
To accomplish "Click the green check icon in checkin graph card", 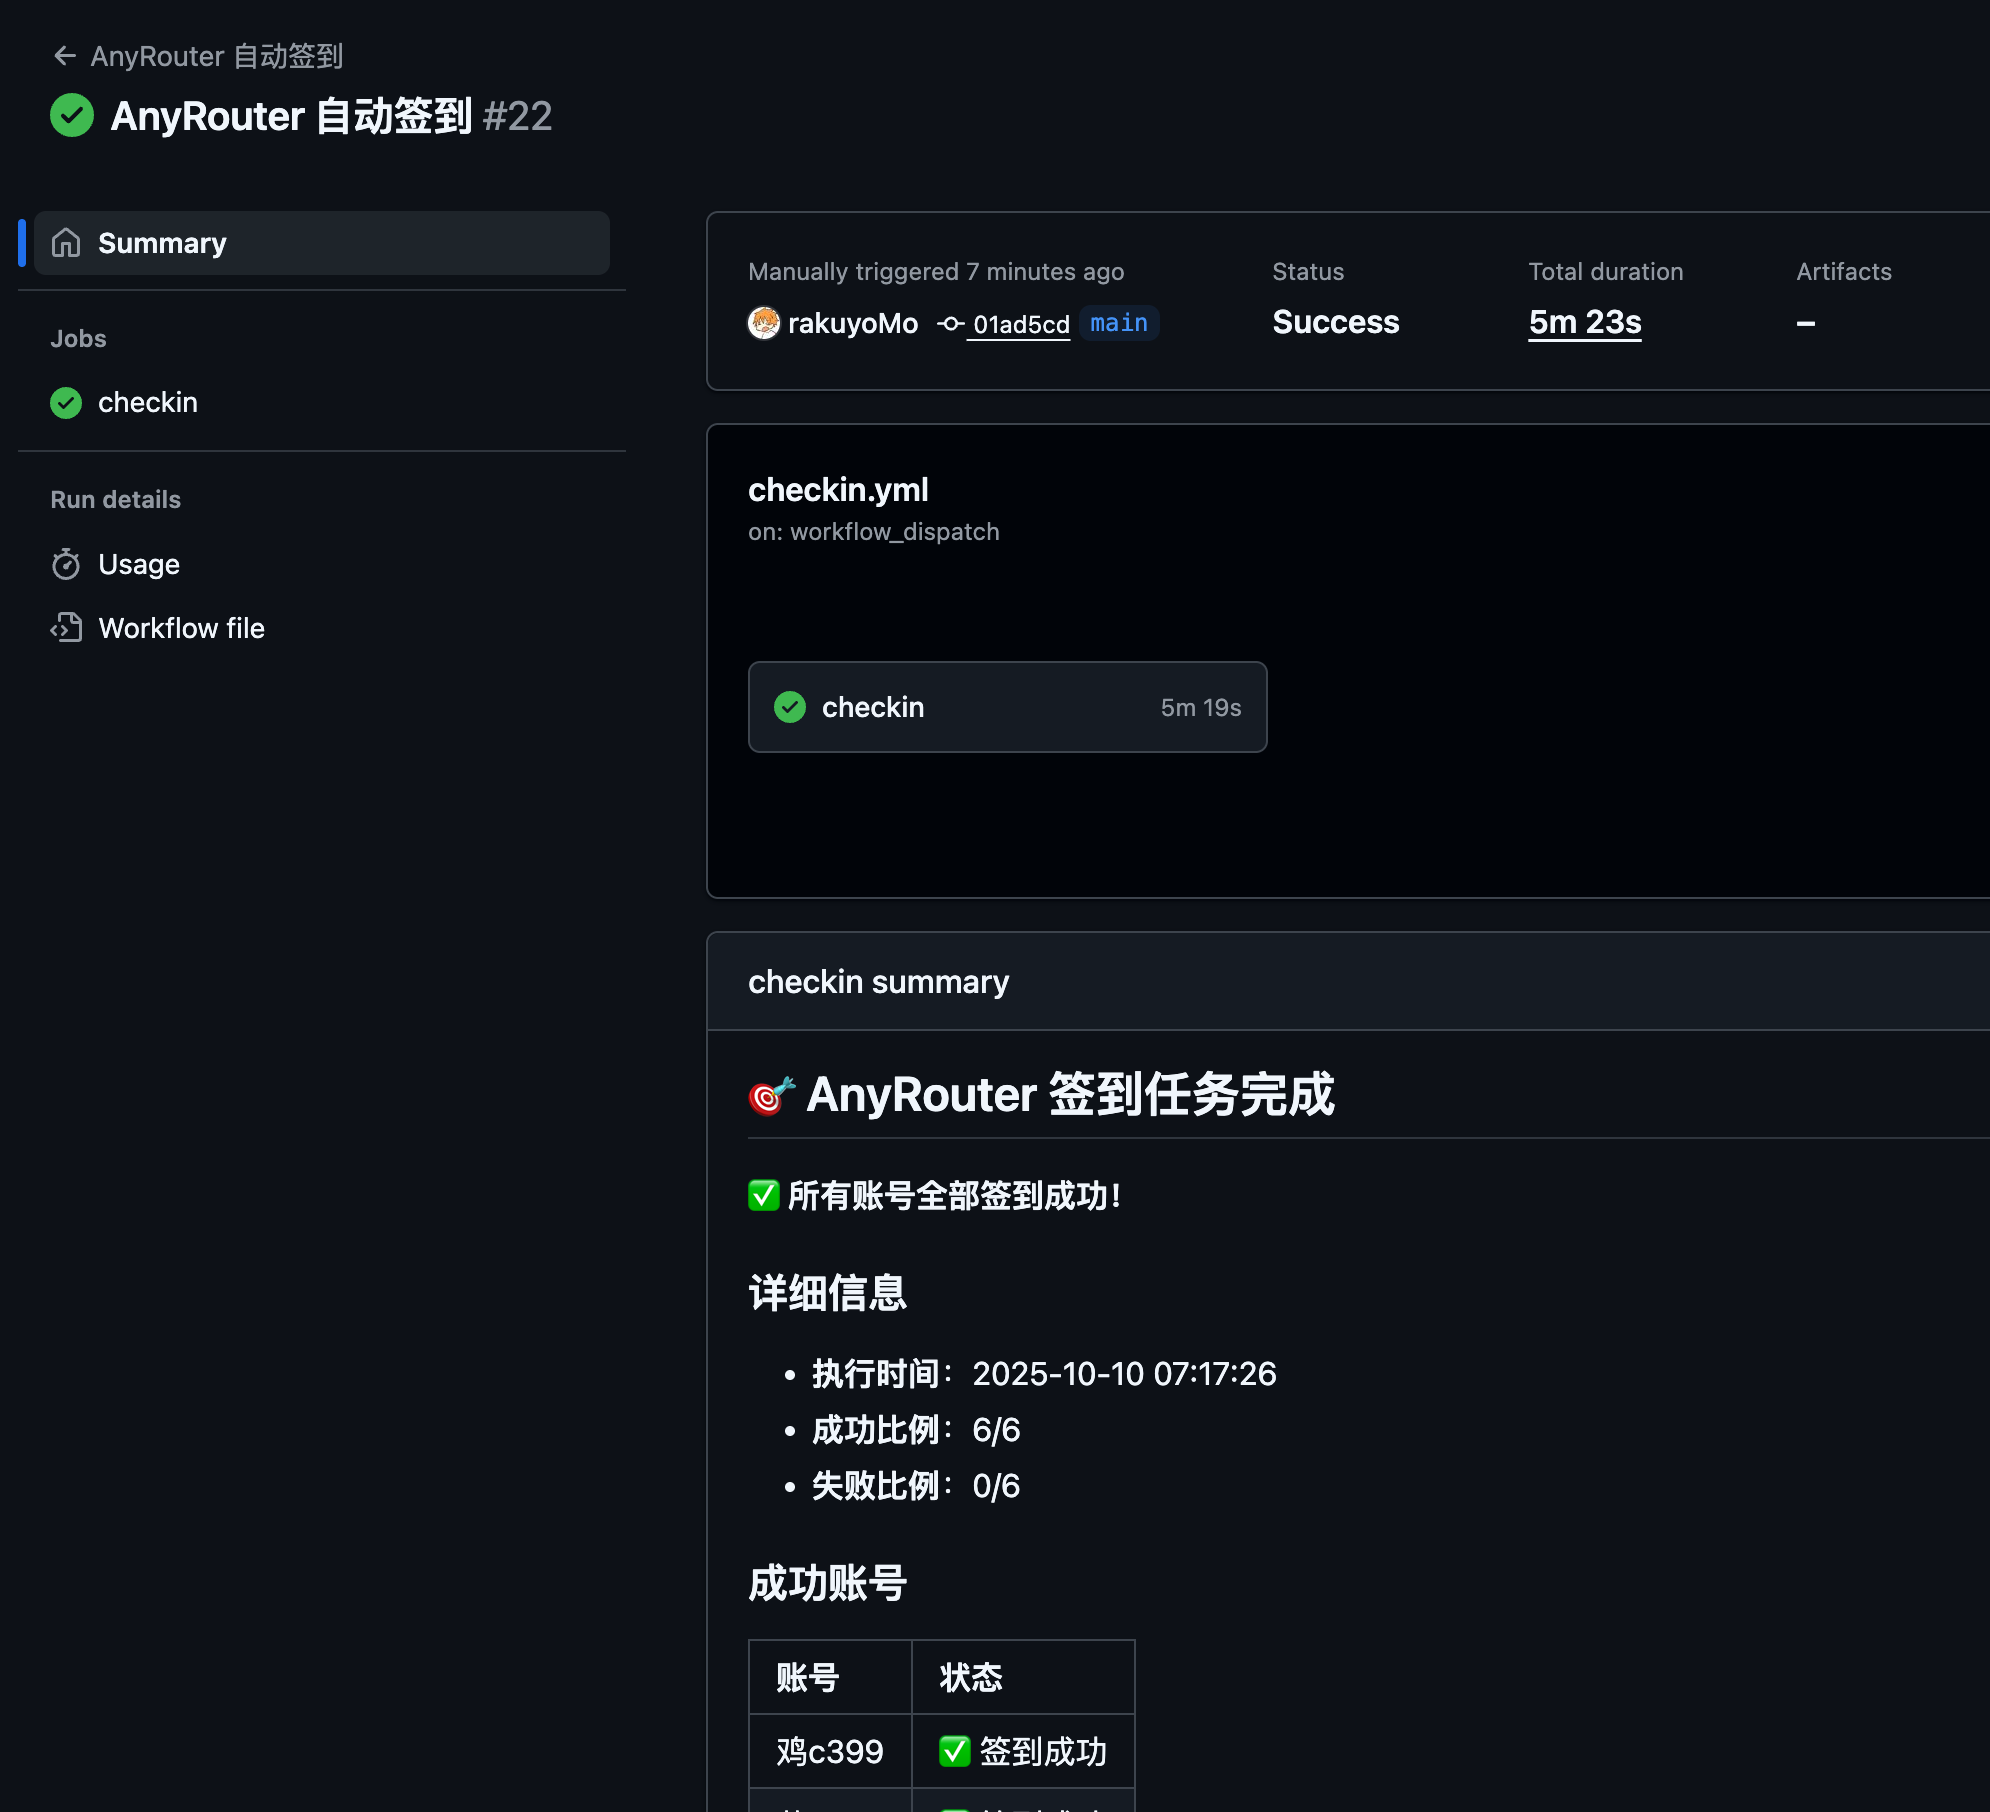I will 790,707.
